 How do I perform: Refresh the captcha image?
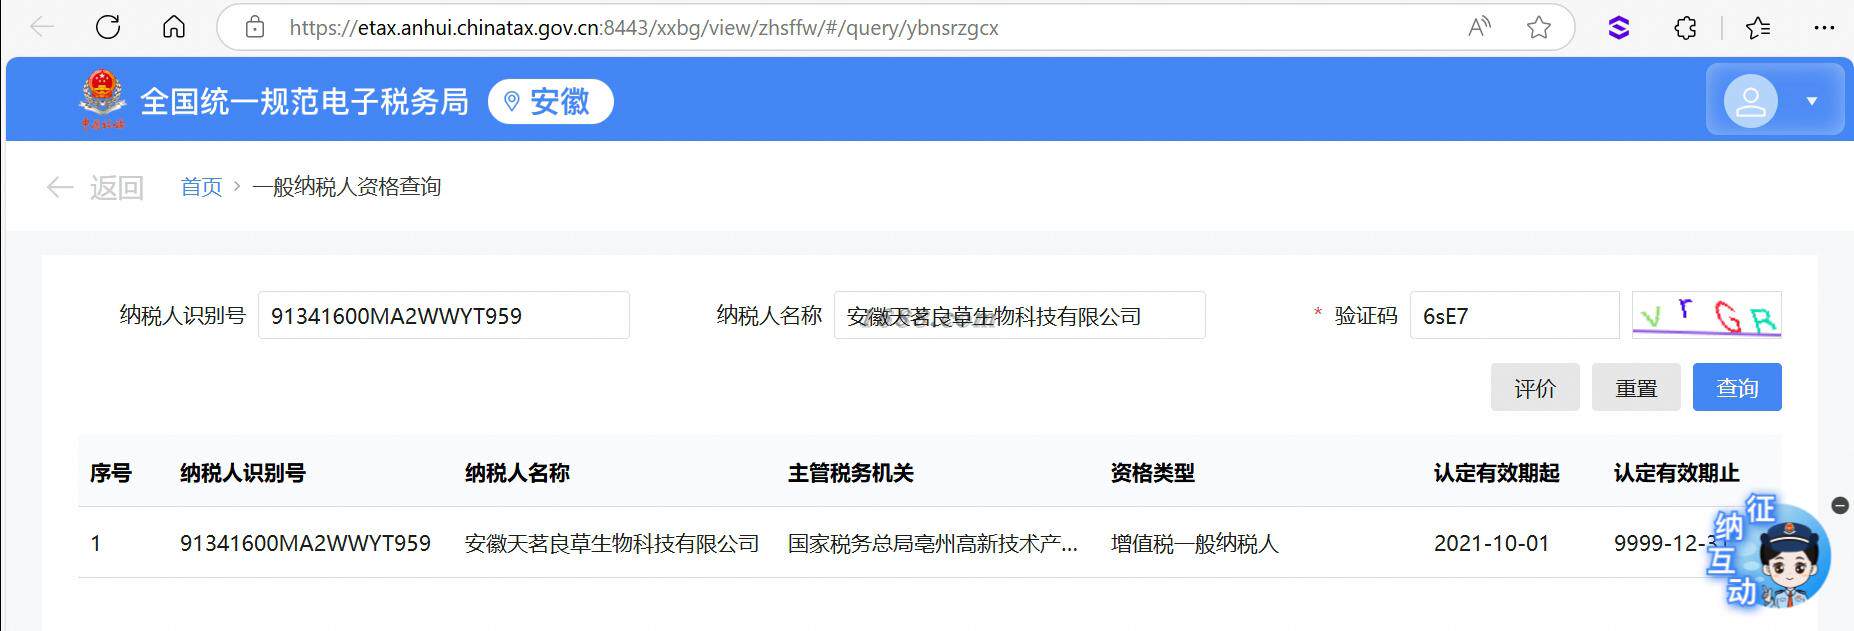point(1707,315)
